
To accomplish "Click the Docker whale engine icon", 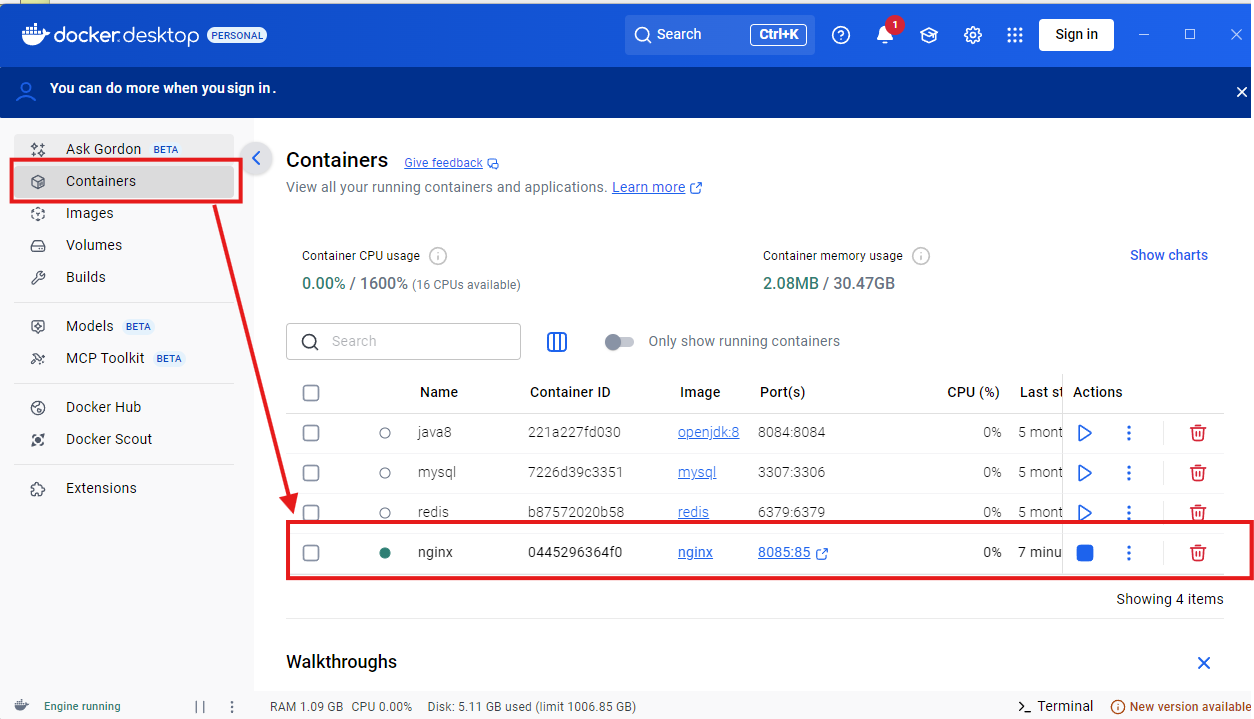I will [x=22, y=706].
